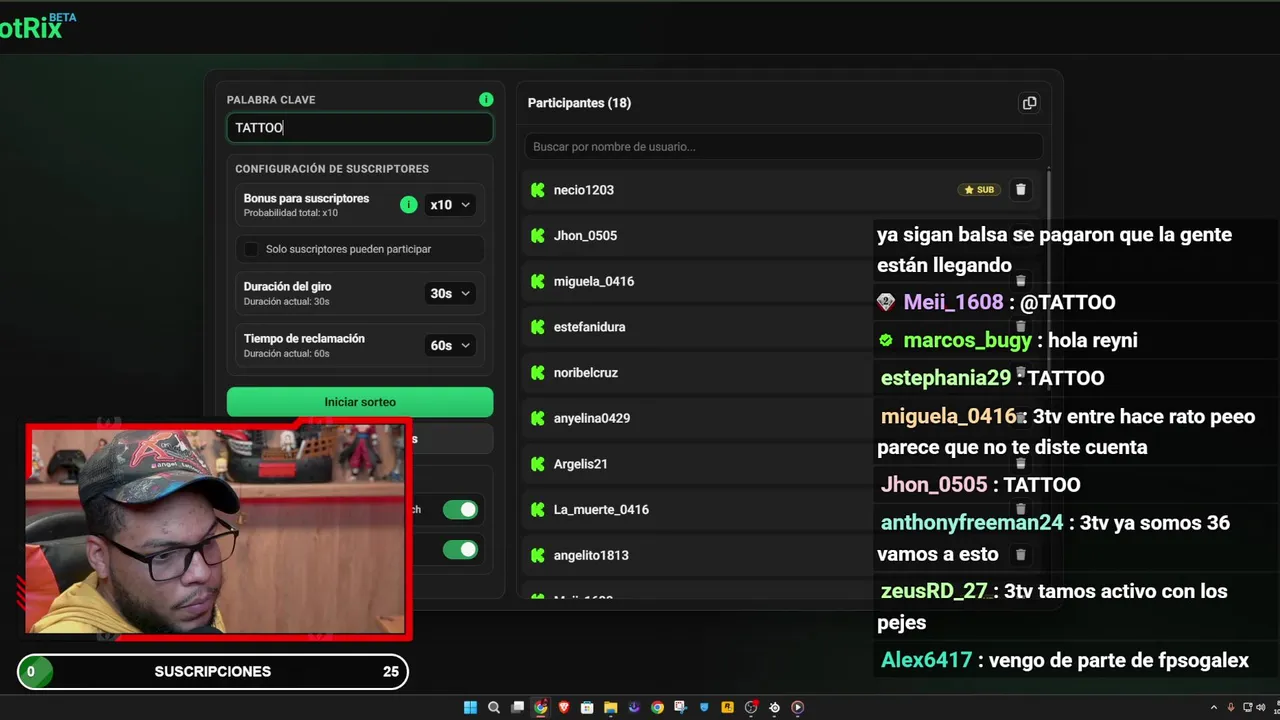Click the marcos_bugy username in chat
Image resolution: width=1280 pixels, height=720 pixels.
(967, 340)
